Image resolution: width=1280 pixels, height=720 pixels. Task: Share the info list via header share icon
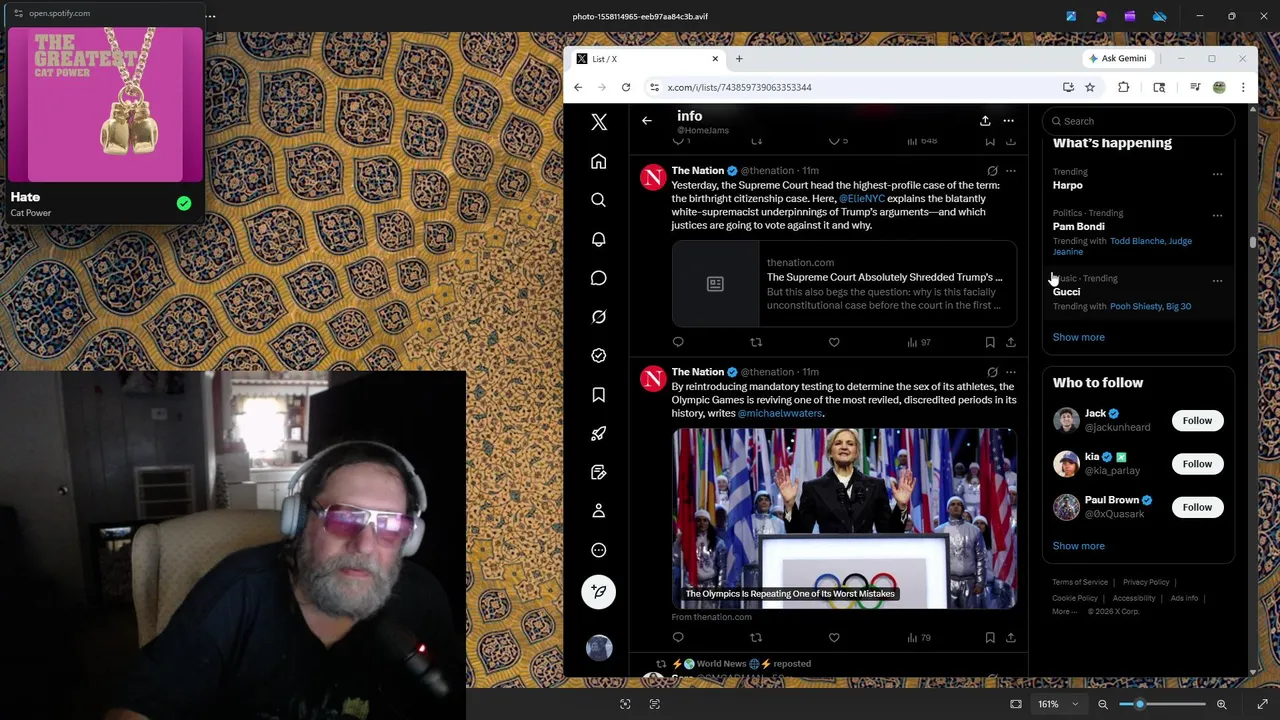tap(985, 121)
